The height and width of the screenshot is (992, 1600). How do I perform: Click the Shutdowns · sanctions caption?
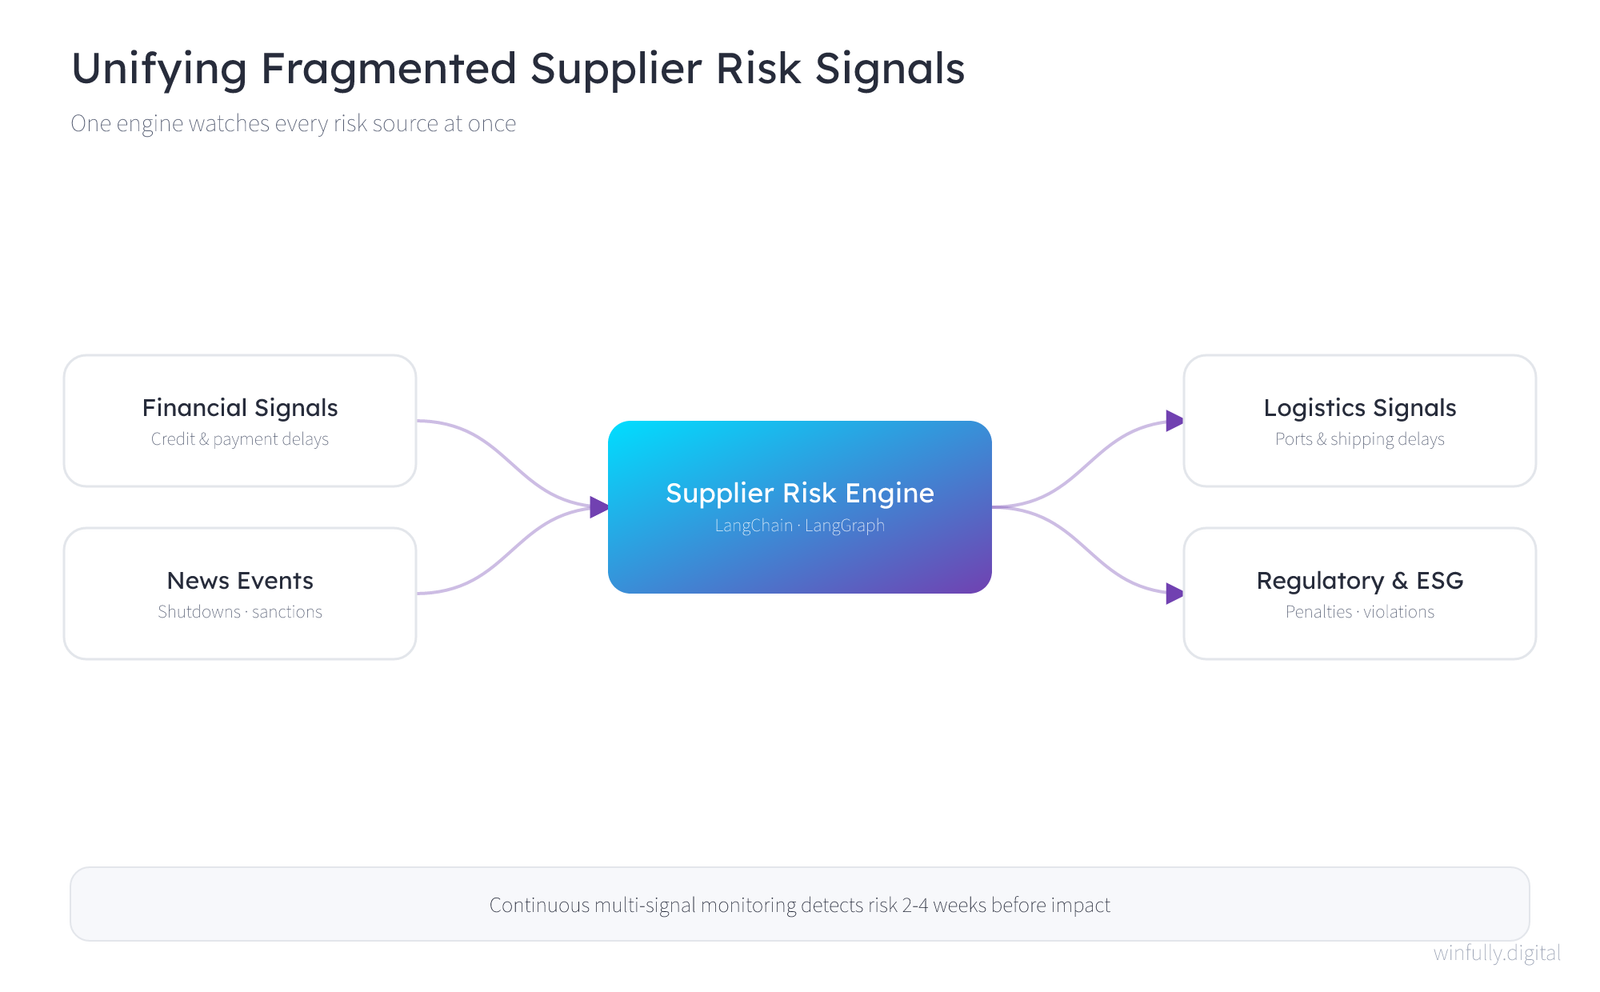[x=240, y=612]
